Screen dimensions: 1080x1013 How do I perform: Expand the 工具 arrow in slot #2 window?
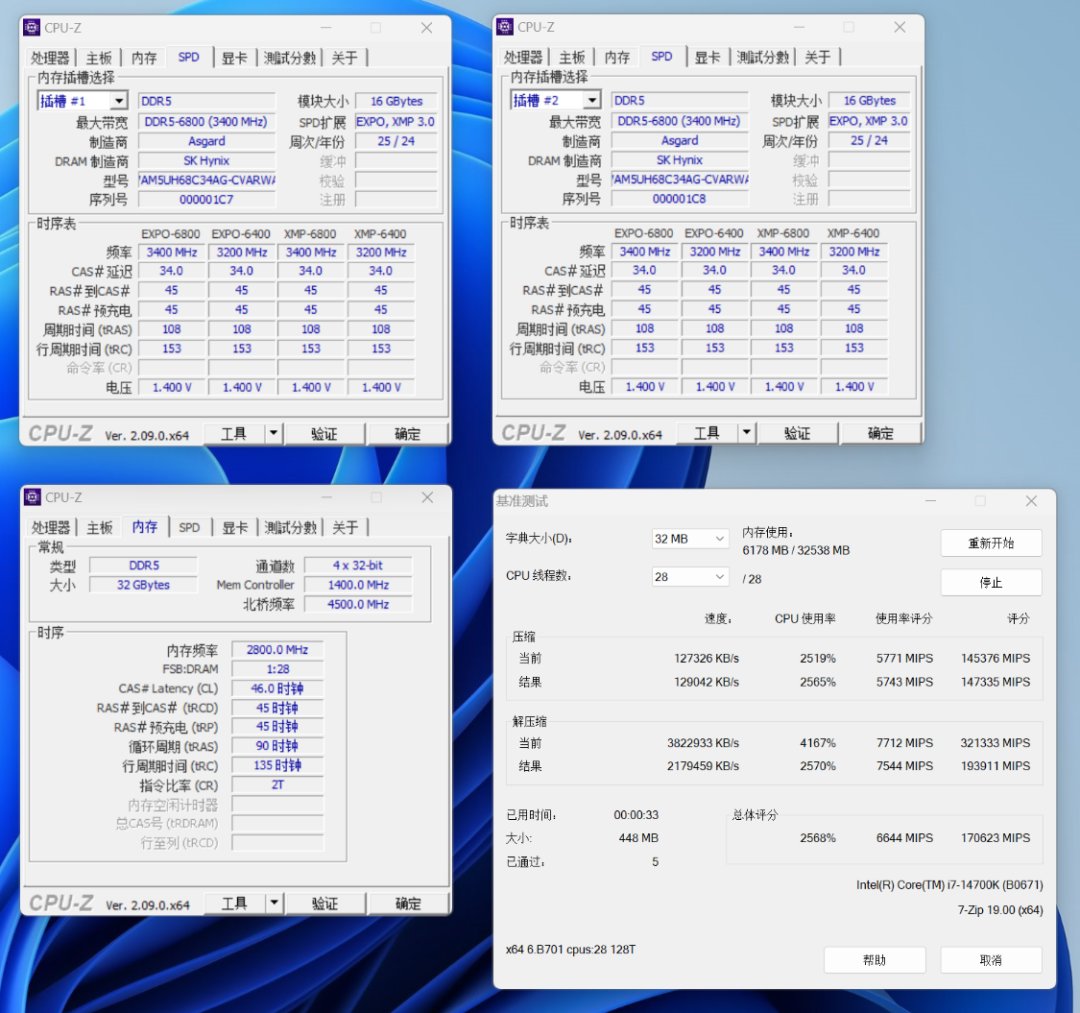(747, 432)
